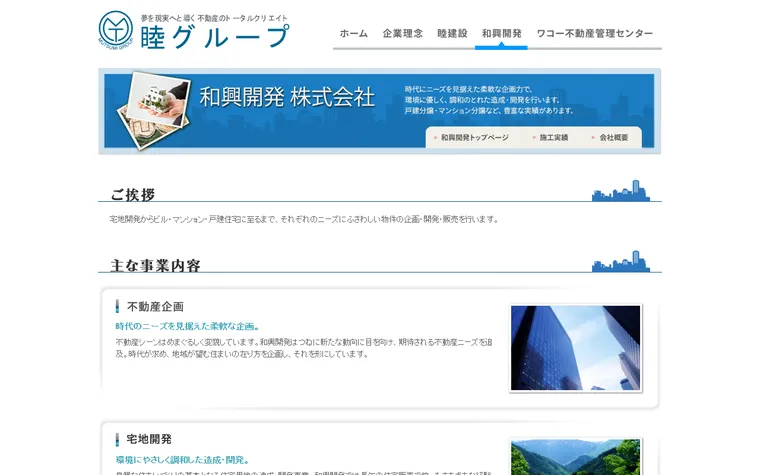The width and height of the screenshot is (760, 475).
Task: Click the 睦グループ site title text
Action: coord(215,37)
